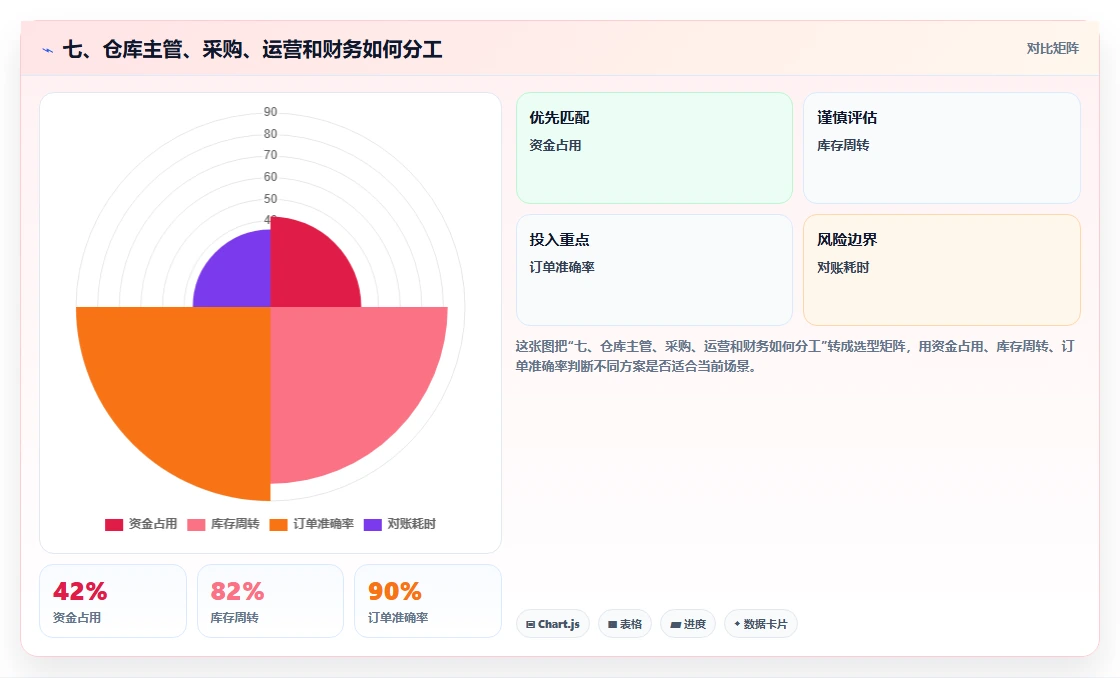Viewport: 1120px width, 678px height.
Task: Click the diamond icon in the 数据卡片 chip
Action: coord(737,624)
